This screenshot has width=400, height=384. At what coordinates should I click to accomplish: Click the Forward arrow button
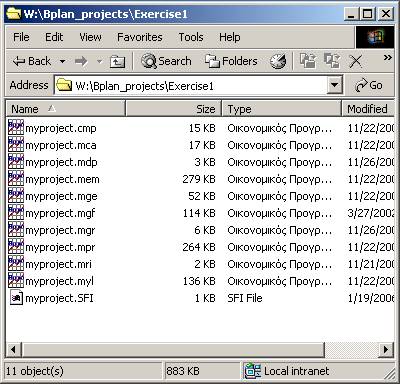tap(81, 61)
